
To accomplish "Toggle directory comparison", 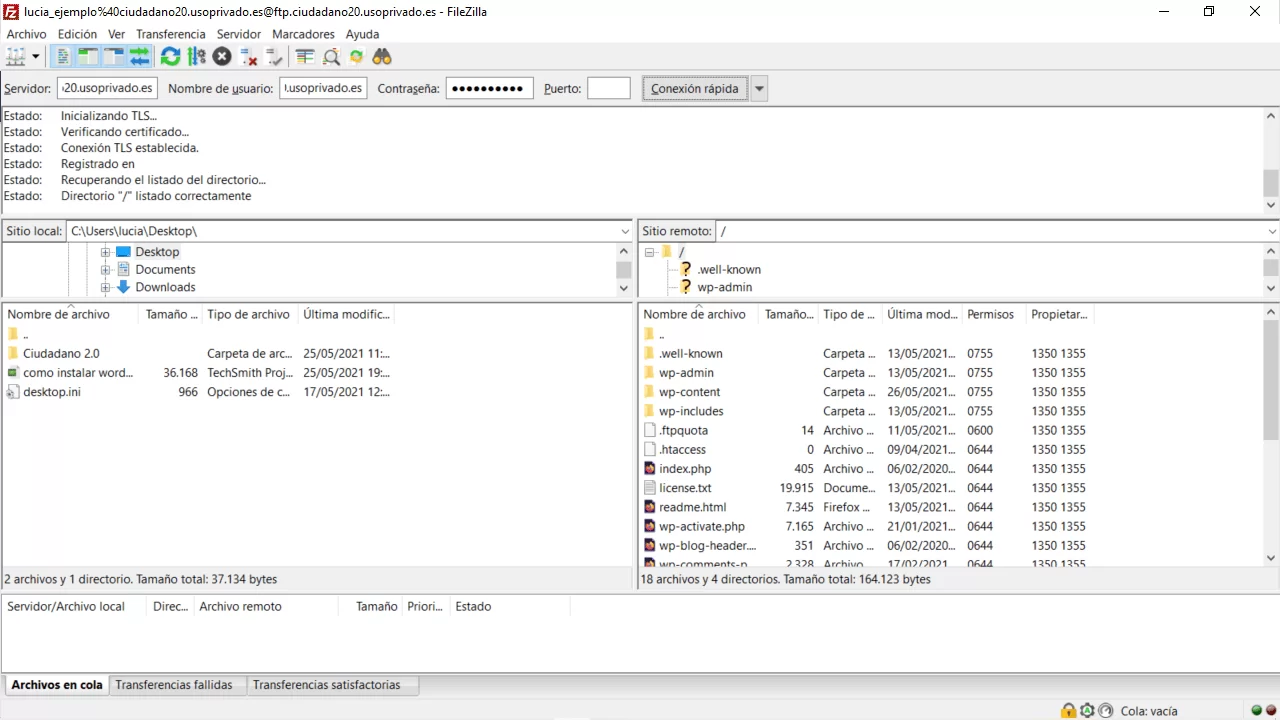I will pos(331,57).
